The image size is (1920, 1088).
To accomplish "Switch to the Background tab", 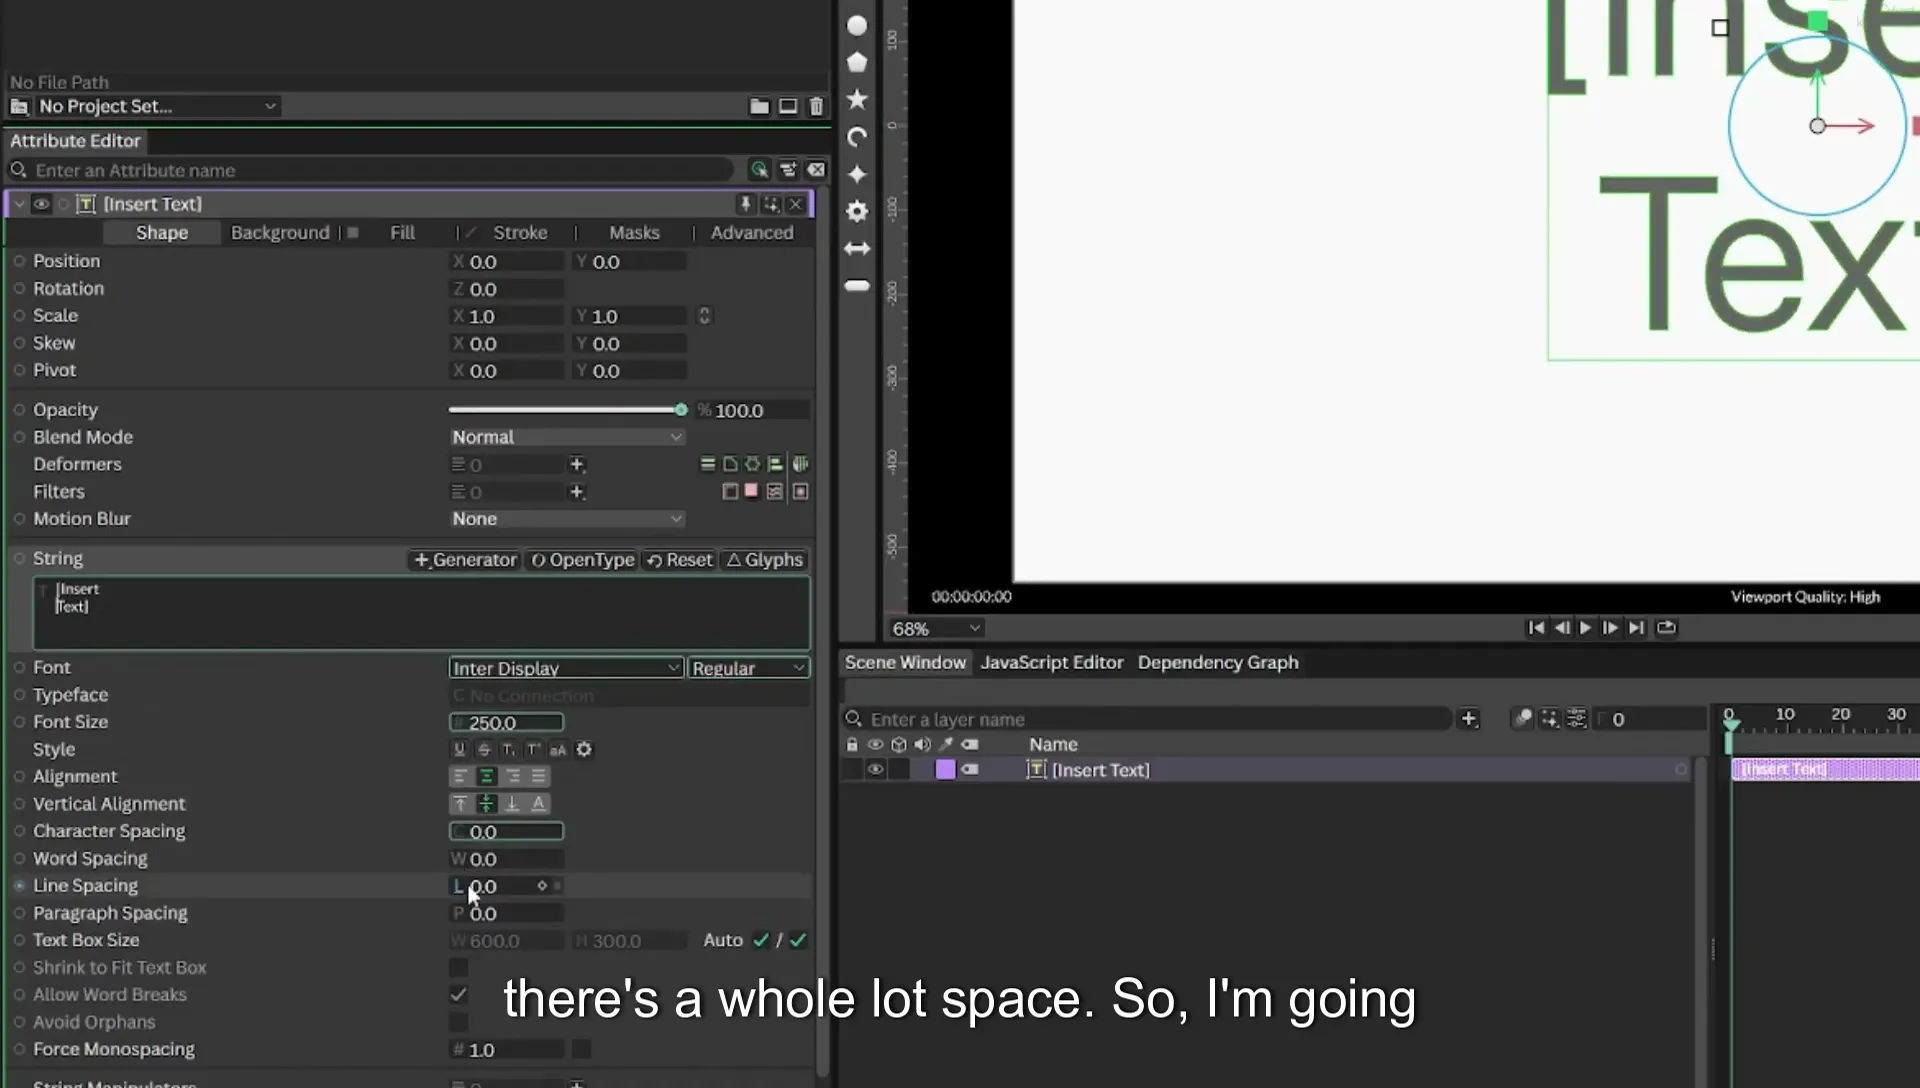I will [280, 232].
